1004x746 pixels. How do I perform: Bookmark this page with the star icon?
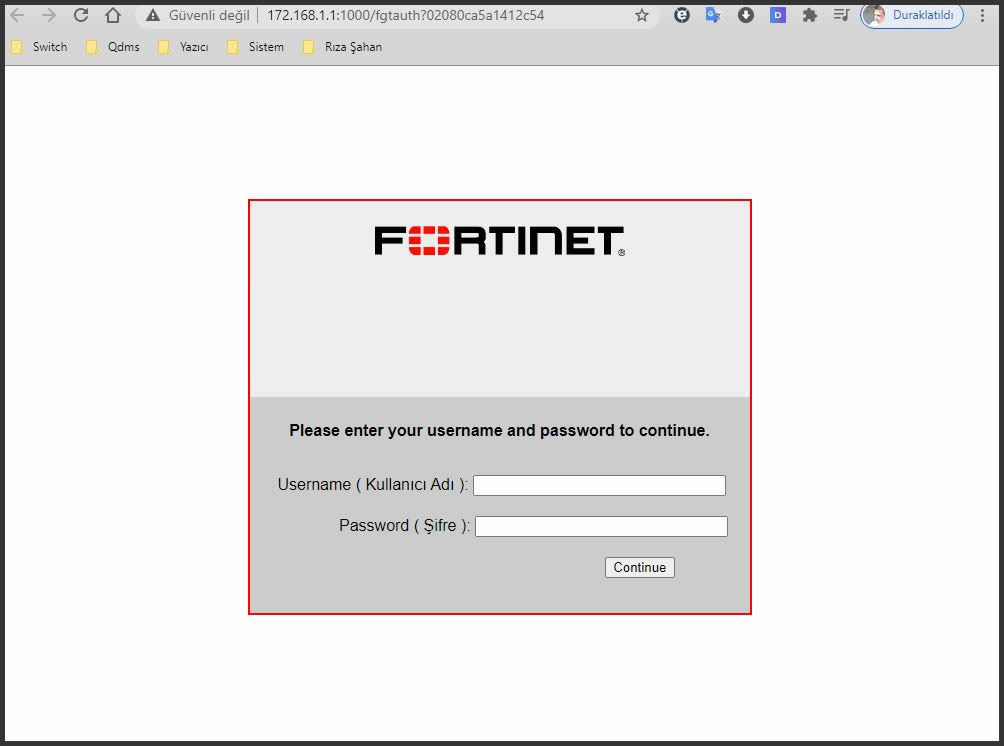pyautogui.click(x=642, y=15)
